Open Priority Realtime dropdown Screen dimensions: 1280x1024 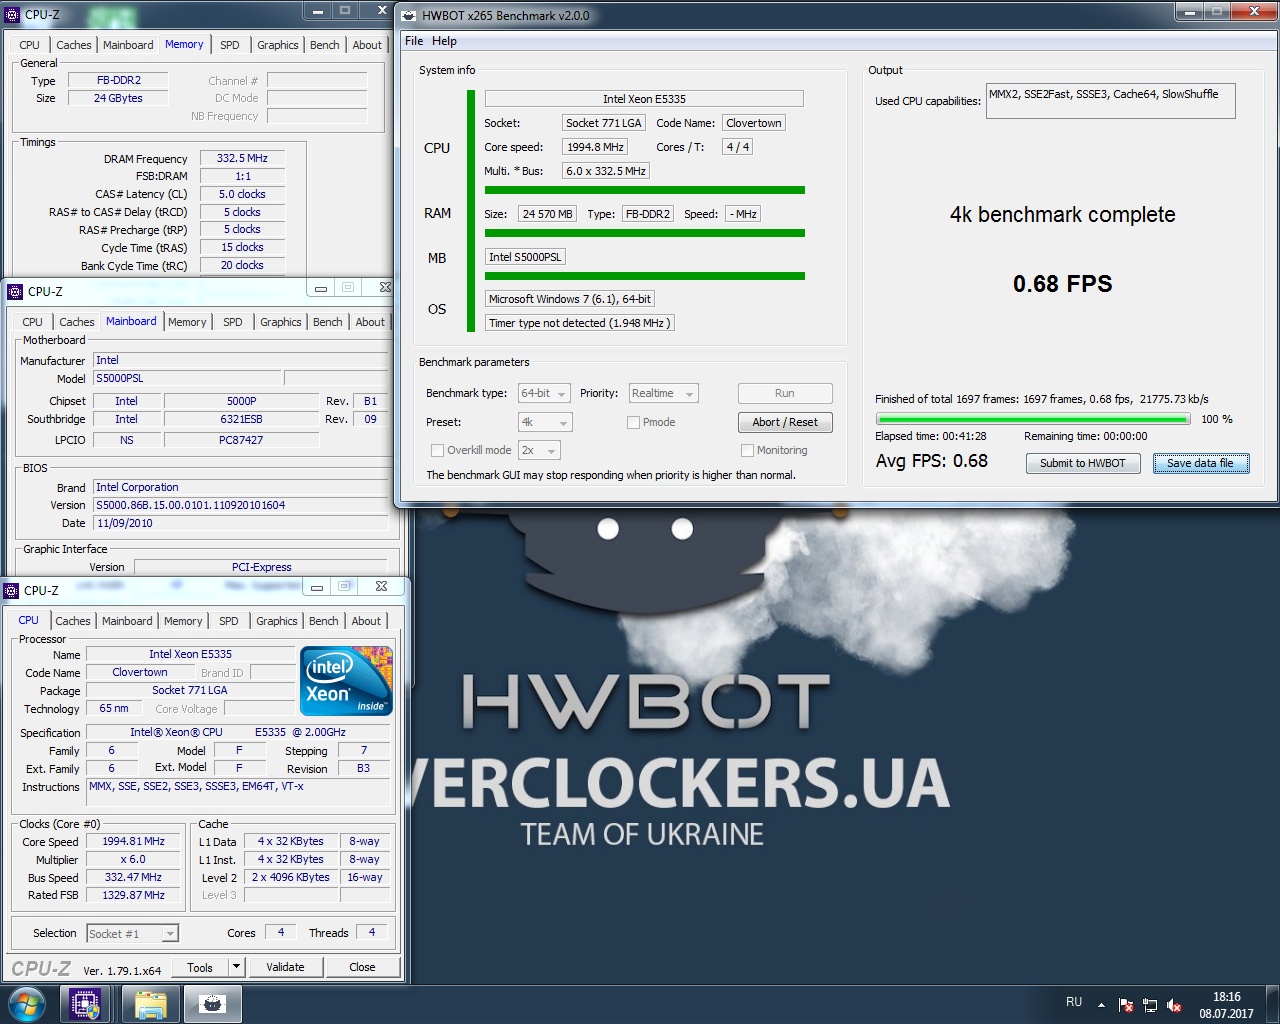[x=662, y=394]
